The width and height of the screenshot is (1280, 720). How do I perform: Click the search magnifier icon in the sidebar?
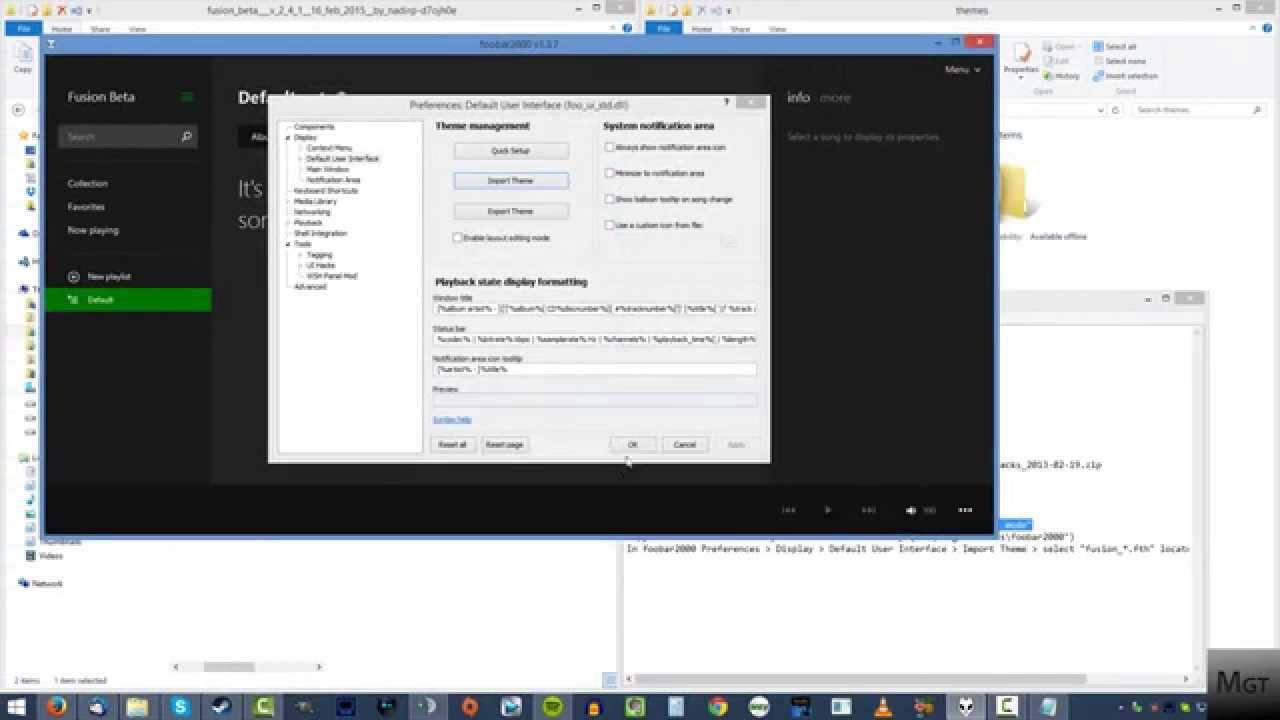pos(186,137)
